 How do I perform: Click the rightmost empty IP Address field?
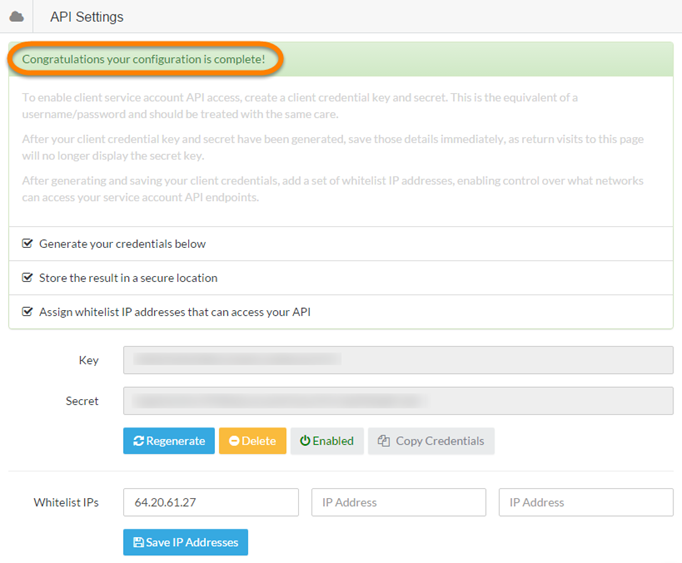(x=585, y=502)
